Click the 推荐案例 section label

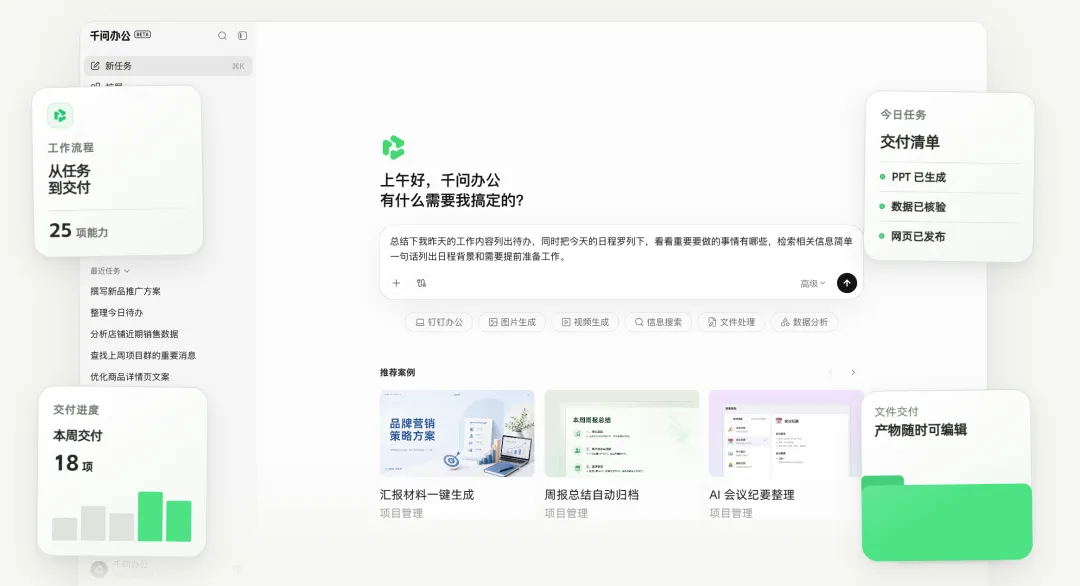(397, 373)
